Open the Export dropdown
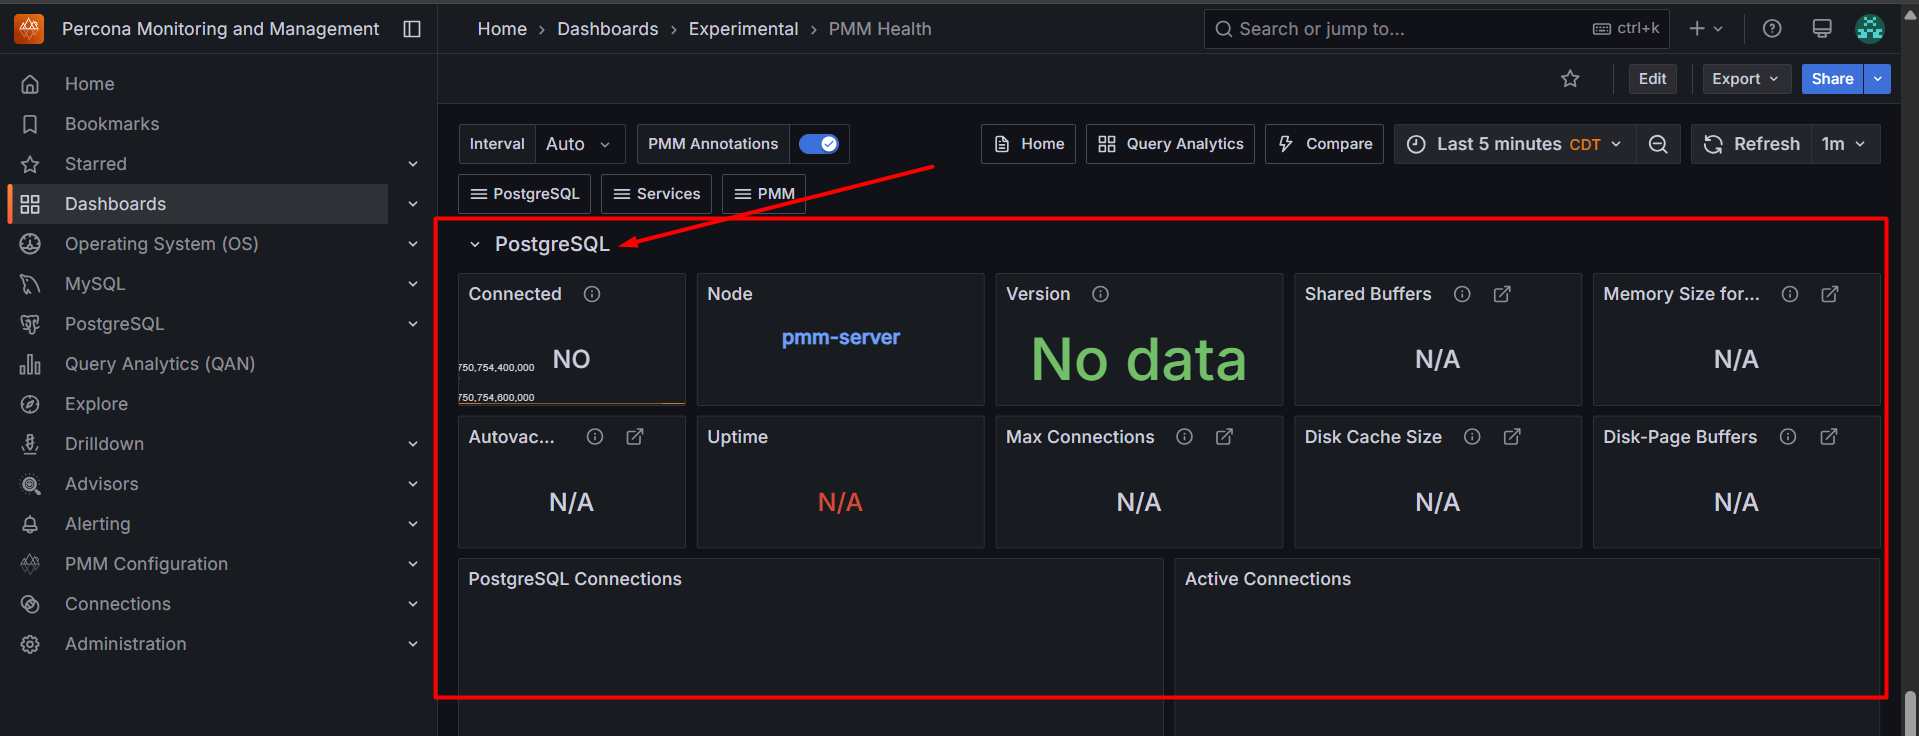Viewport: 1919px width, 736px height. (x=1746, y=79)
